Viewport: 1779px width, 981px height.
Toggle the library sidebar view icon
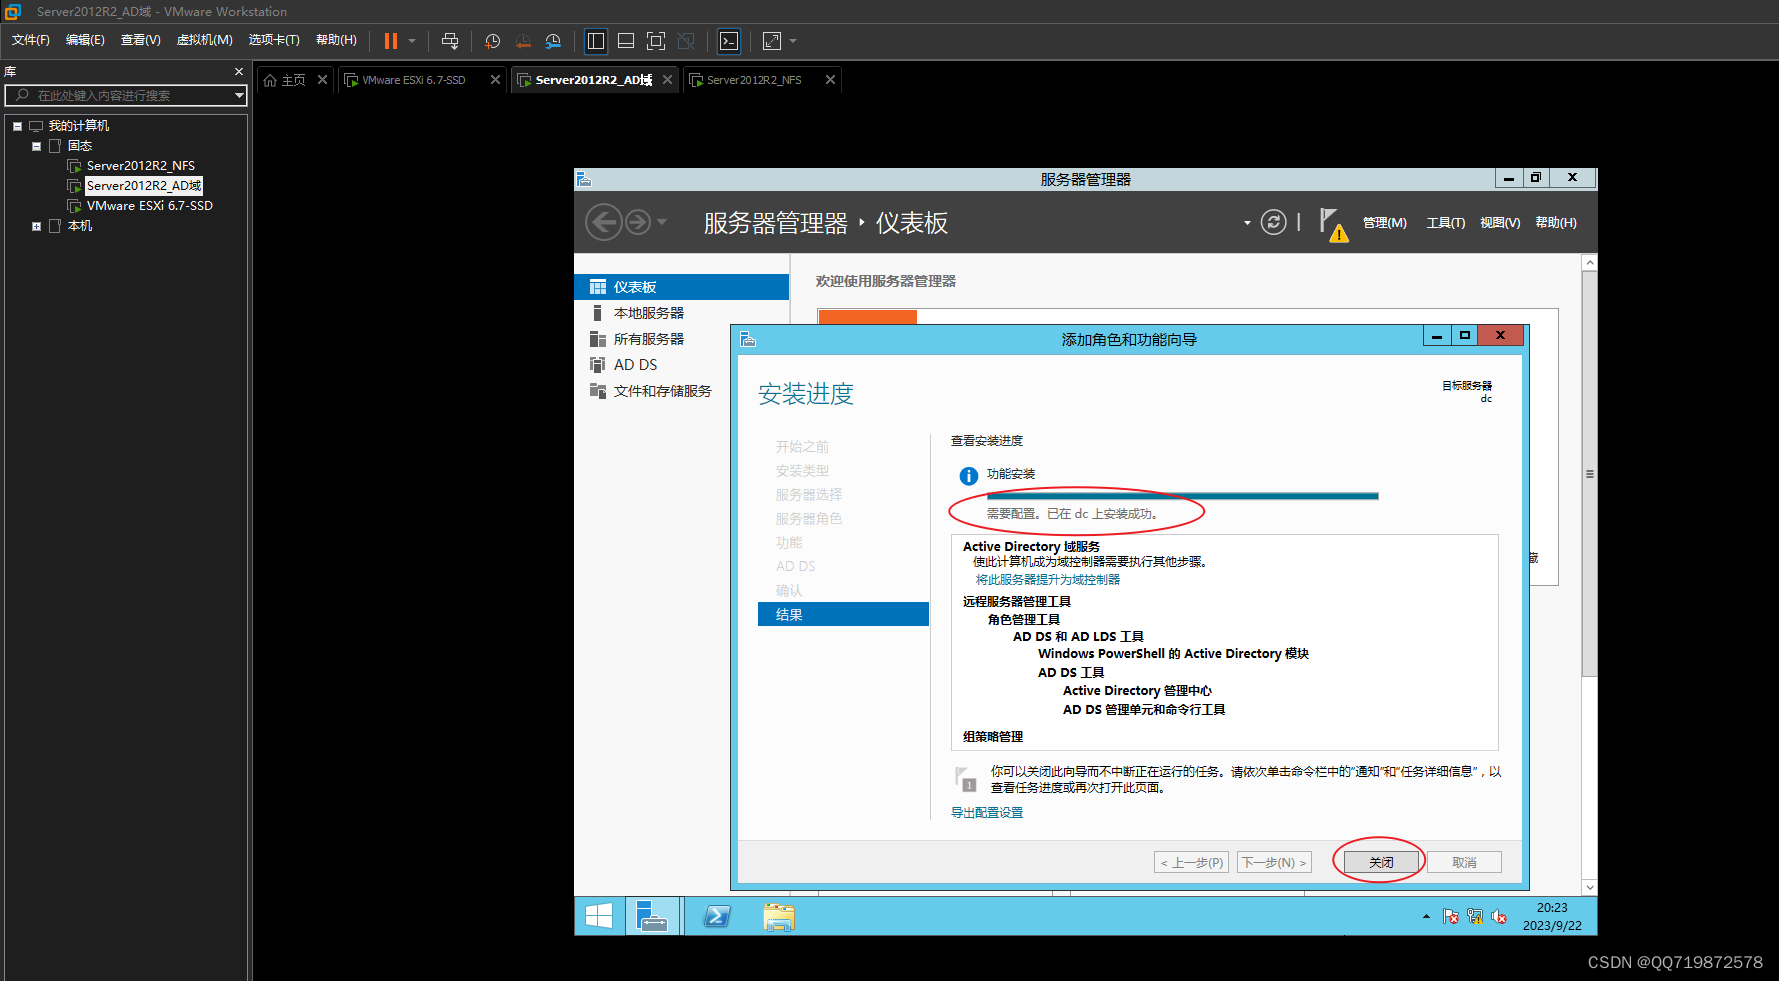pos(596,41)
